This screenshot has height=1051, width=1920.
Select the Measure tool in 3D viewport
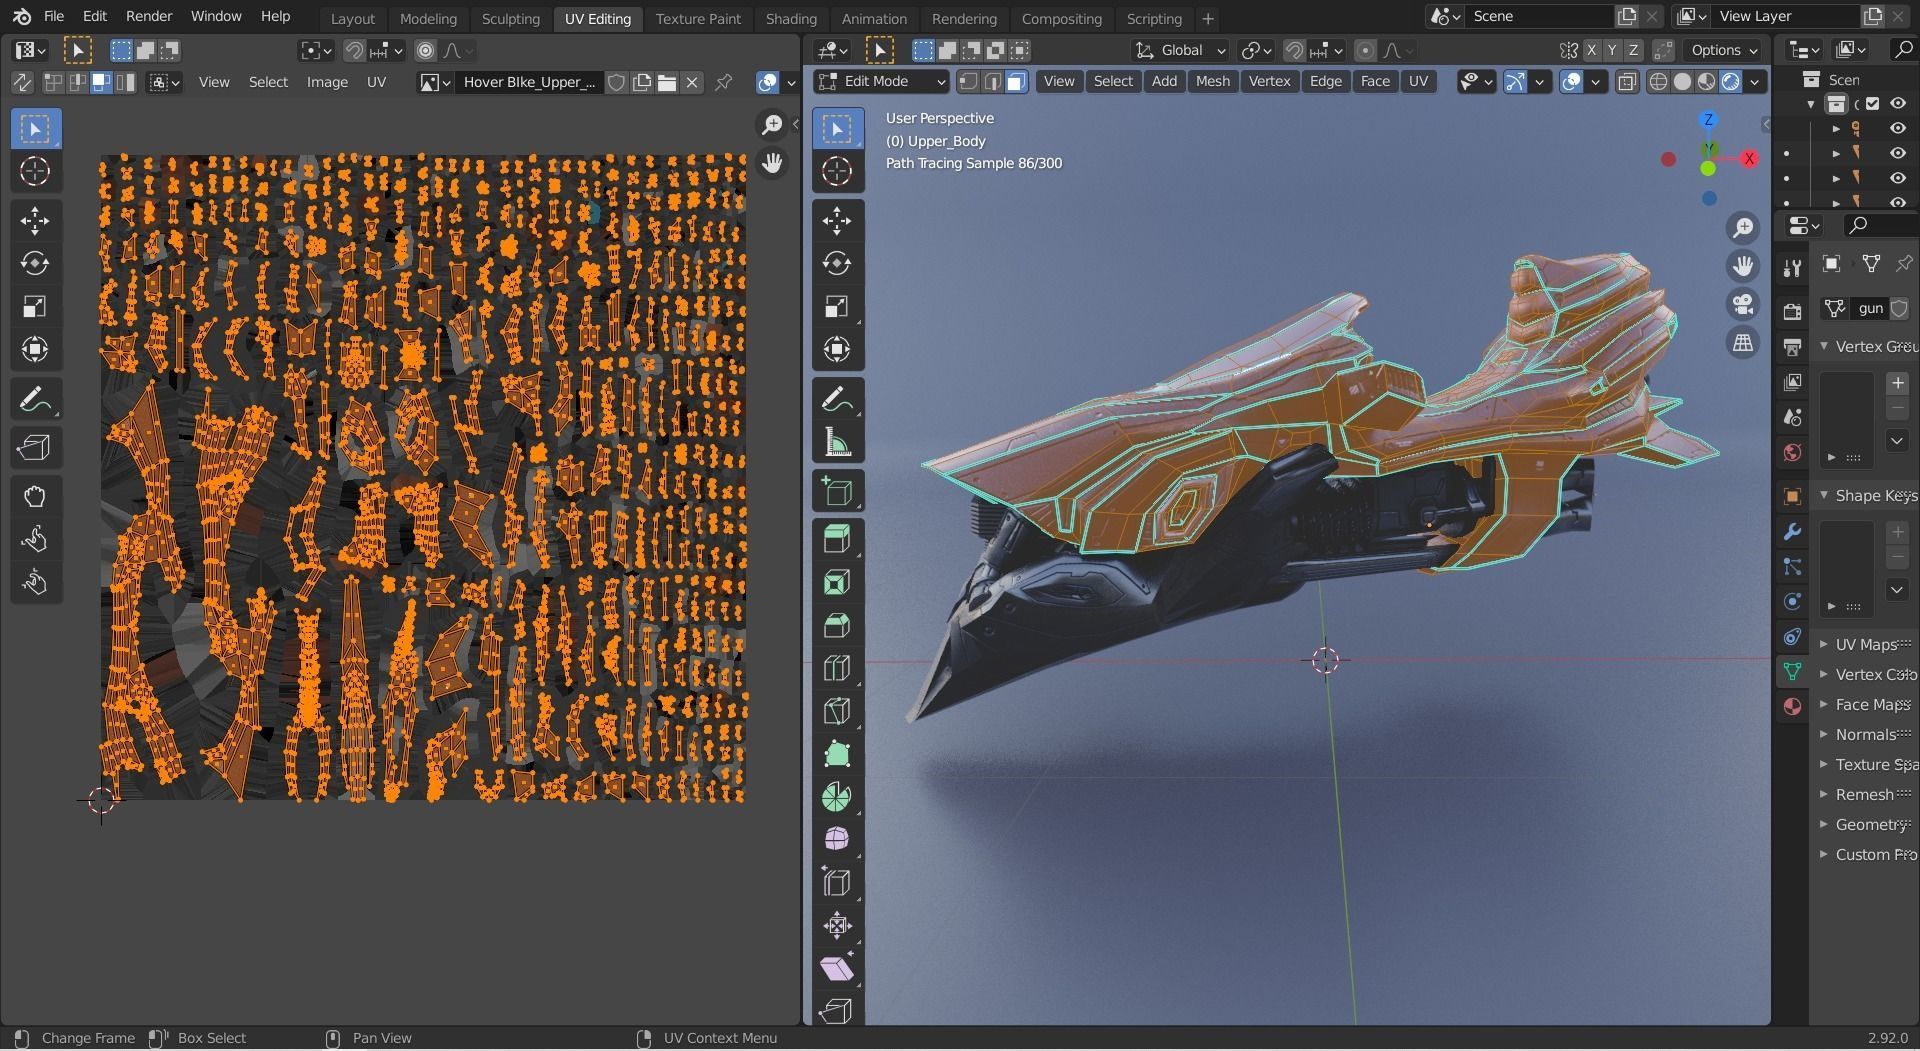coord(837,443)
